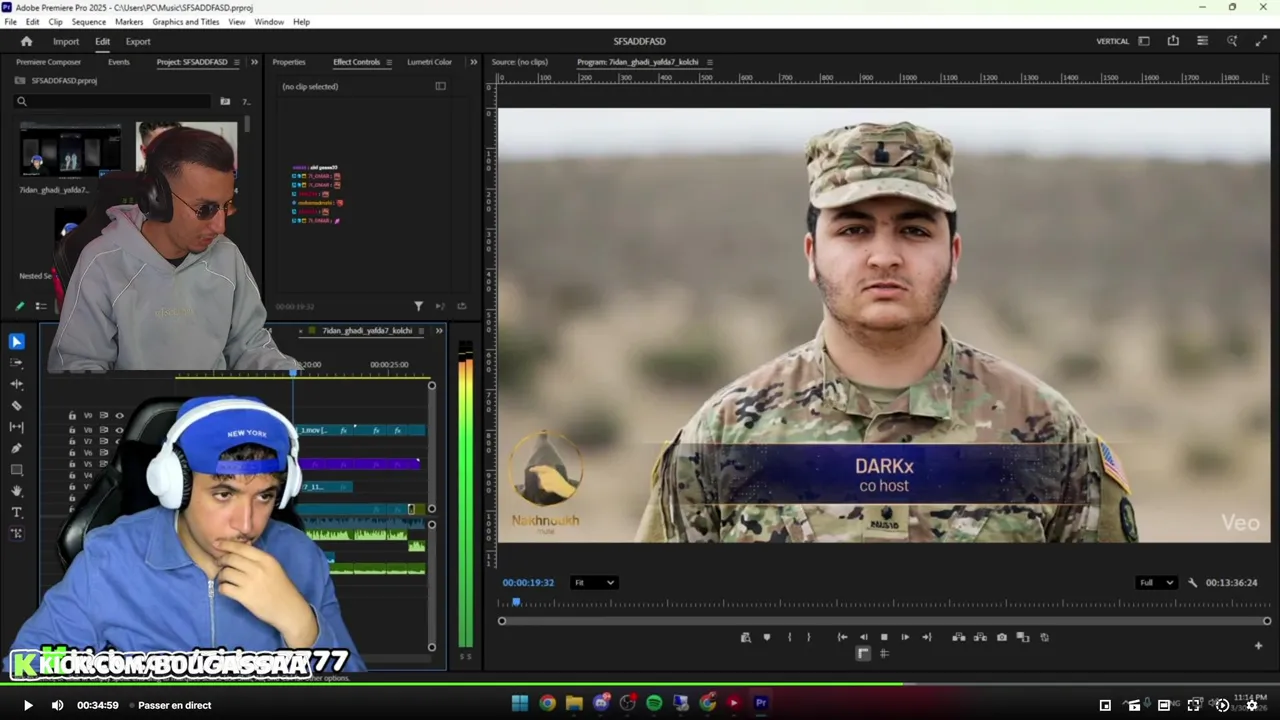Click the Program Monitor zoom scroll bar
Image resolution: width=1280 pixels, height=720 pixels.
[884, 621]
